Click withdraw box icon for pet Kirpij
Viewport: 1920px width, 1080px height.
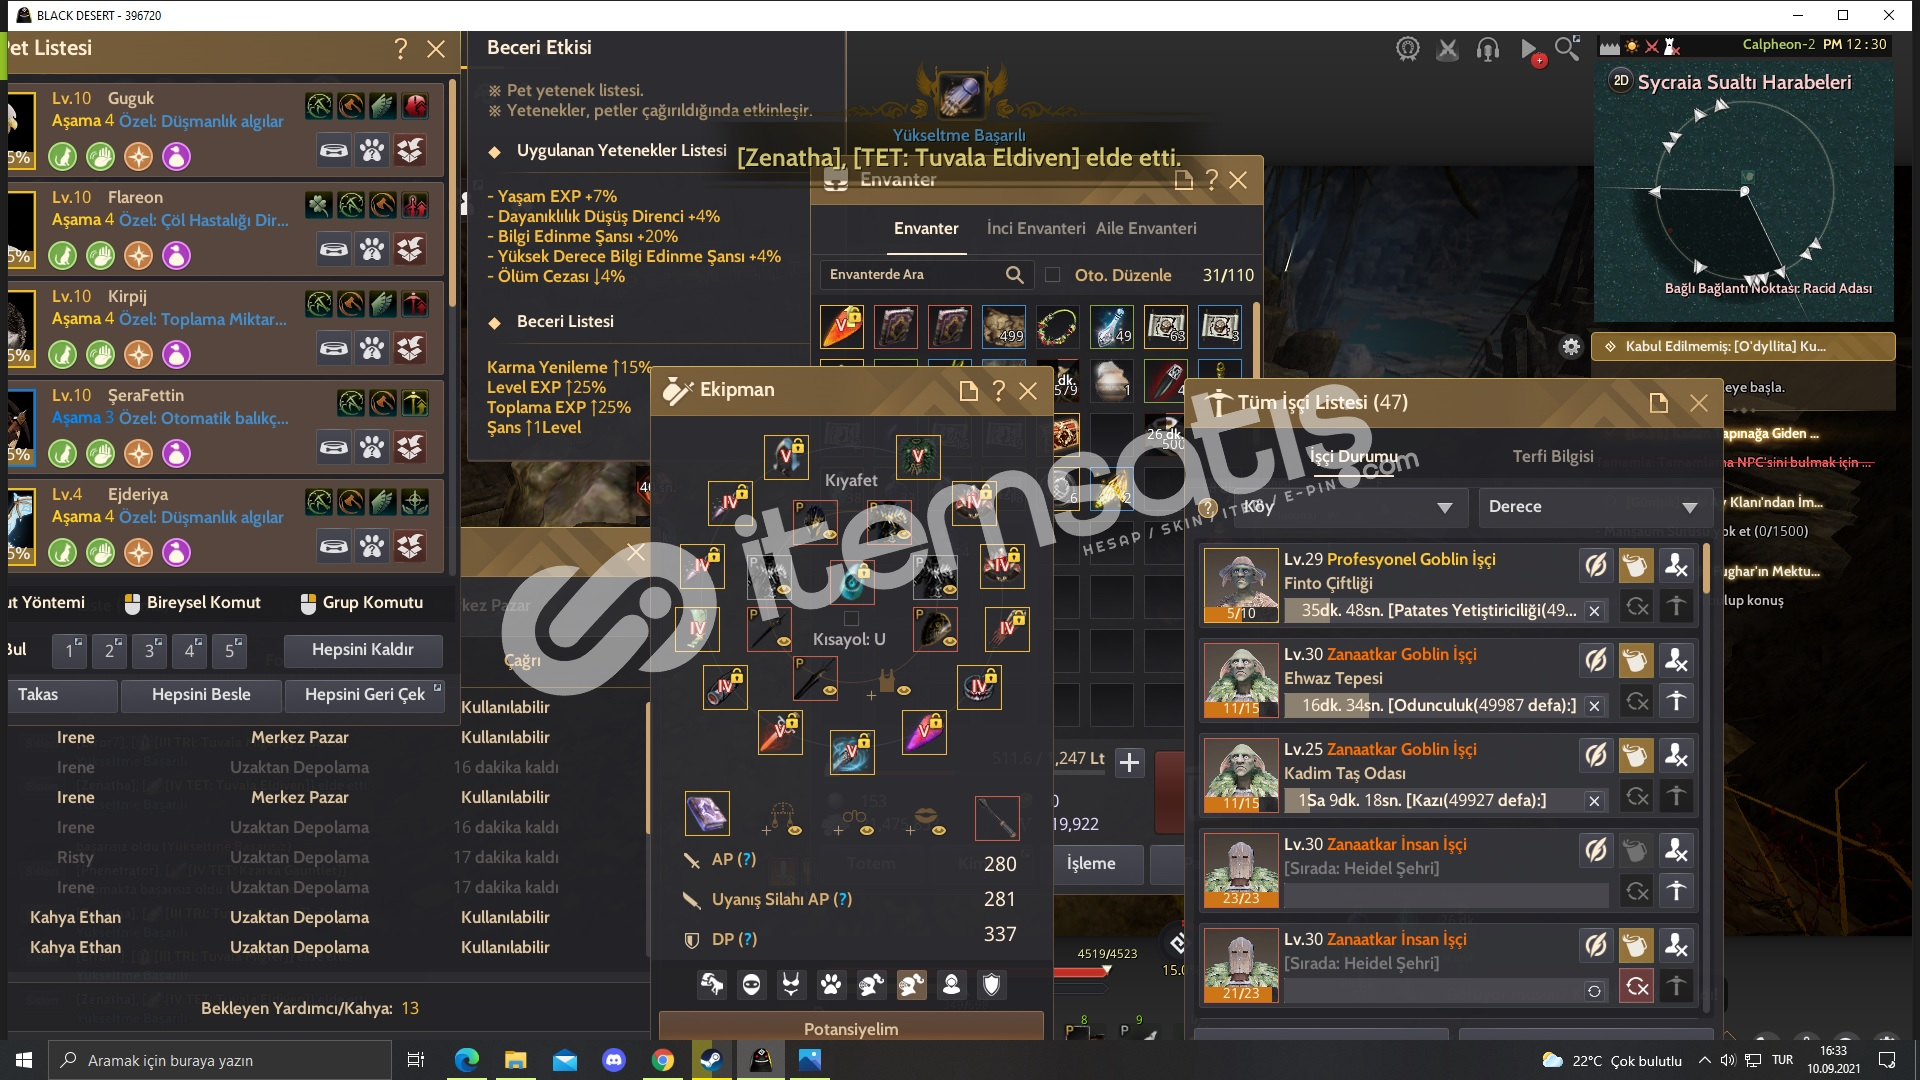coord(410,349)
